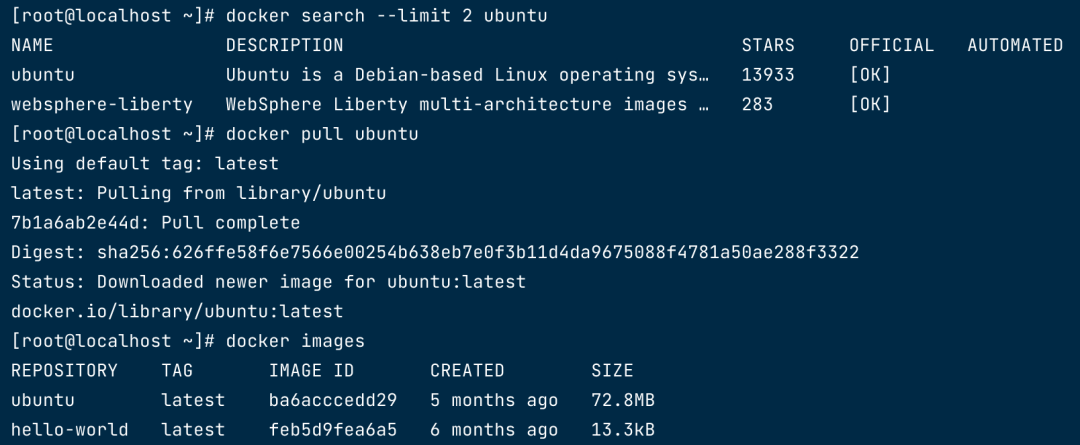Click the OFFICIAL column header
This screenshot has height=445, width=1080.
[891, 45]
